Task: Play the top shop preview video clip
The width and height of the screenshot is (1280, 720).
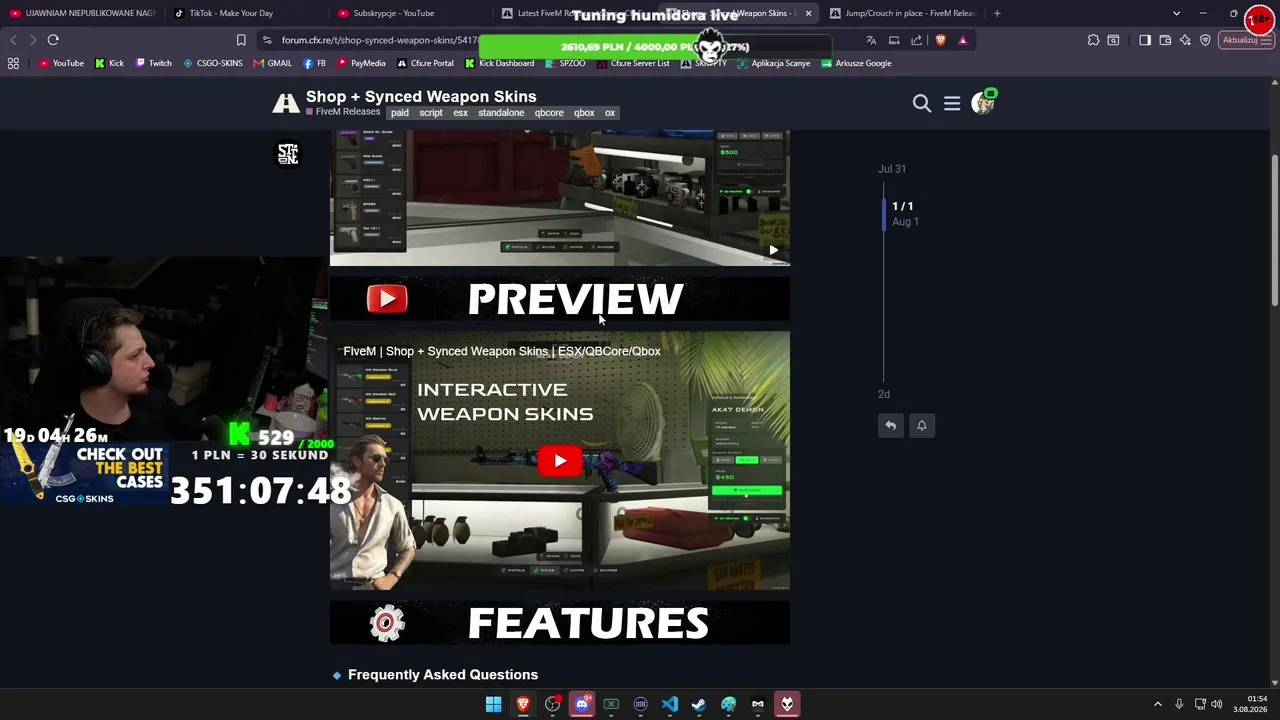Action: coord(773,250)
